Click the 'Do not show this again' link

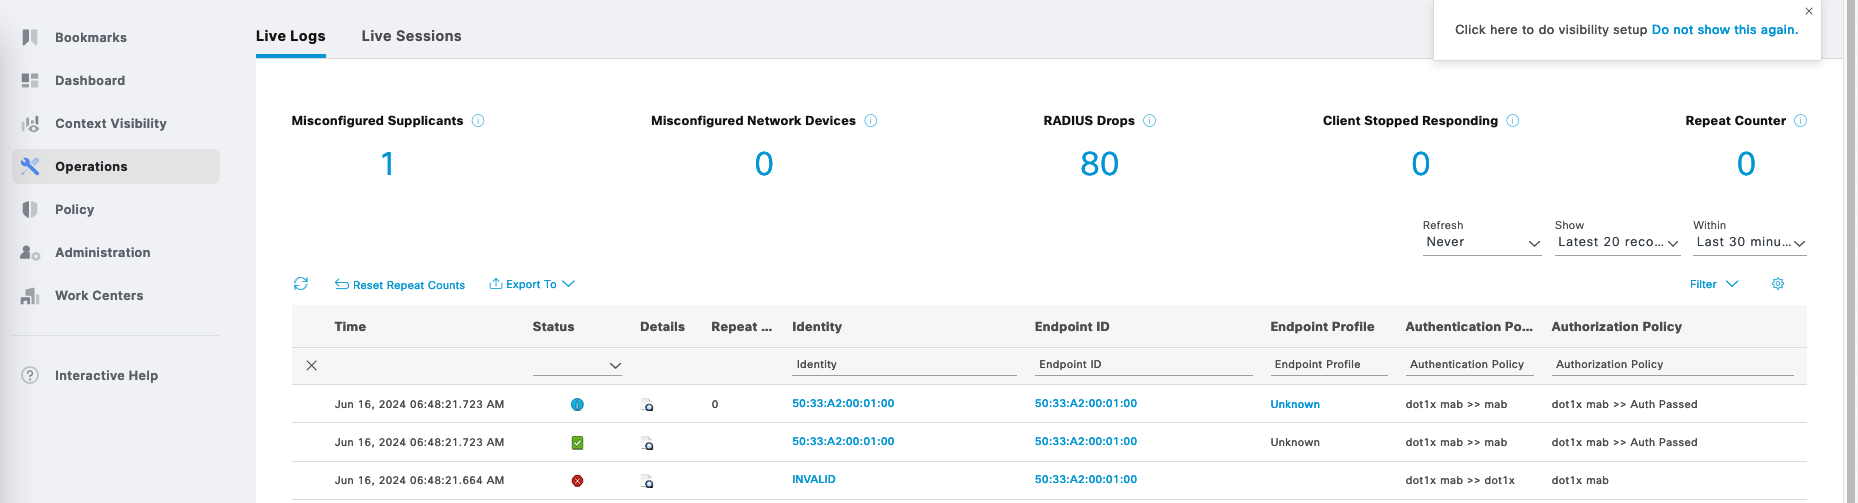click(1724, 30)
